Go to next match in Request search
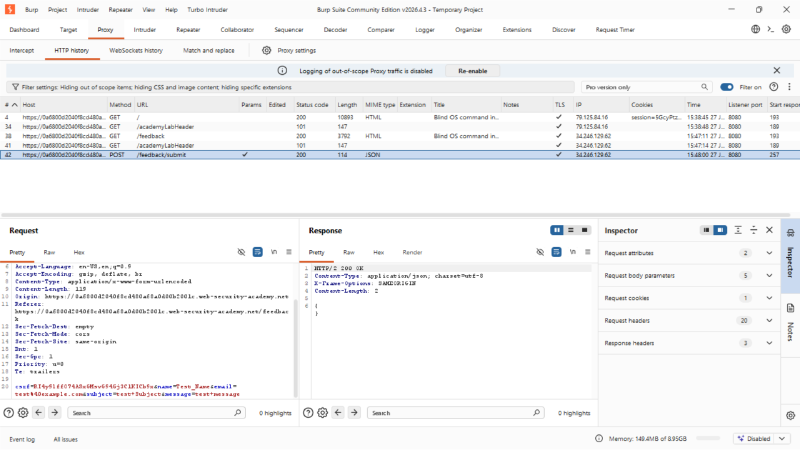 [x=55, y=412]
